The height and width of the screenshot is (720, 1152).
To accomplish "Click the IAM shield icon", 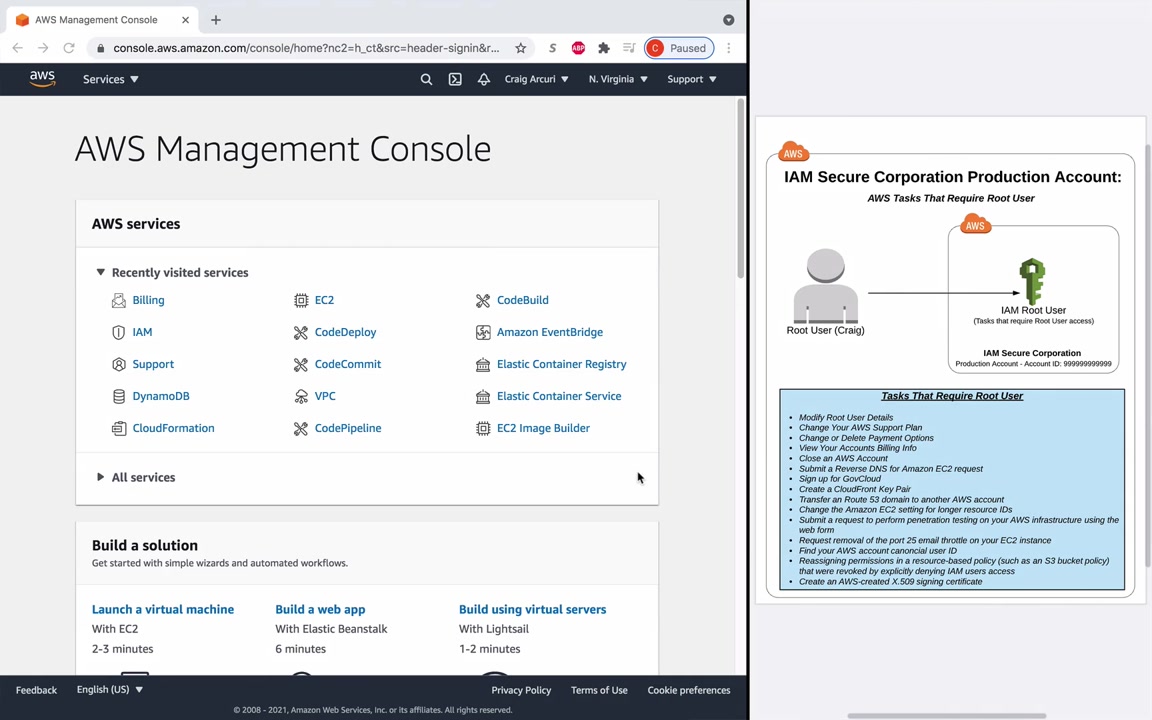I will tap(118, 332).
